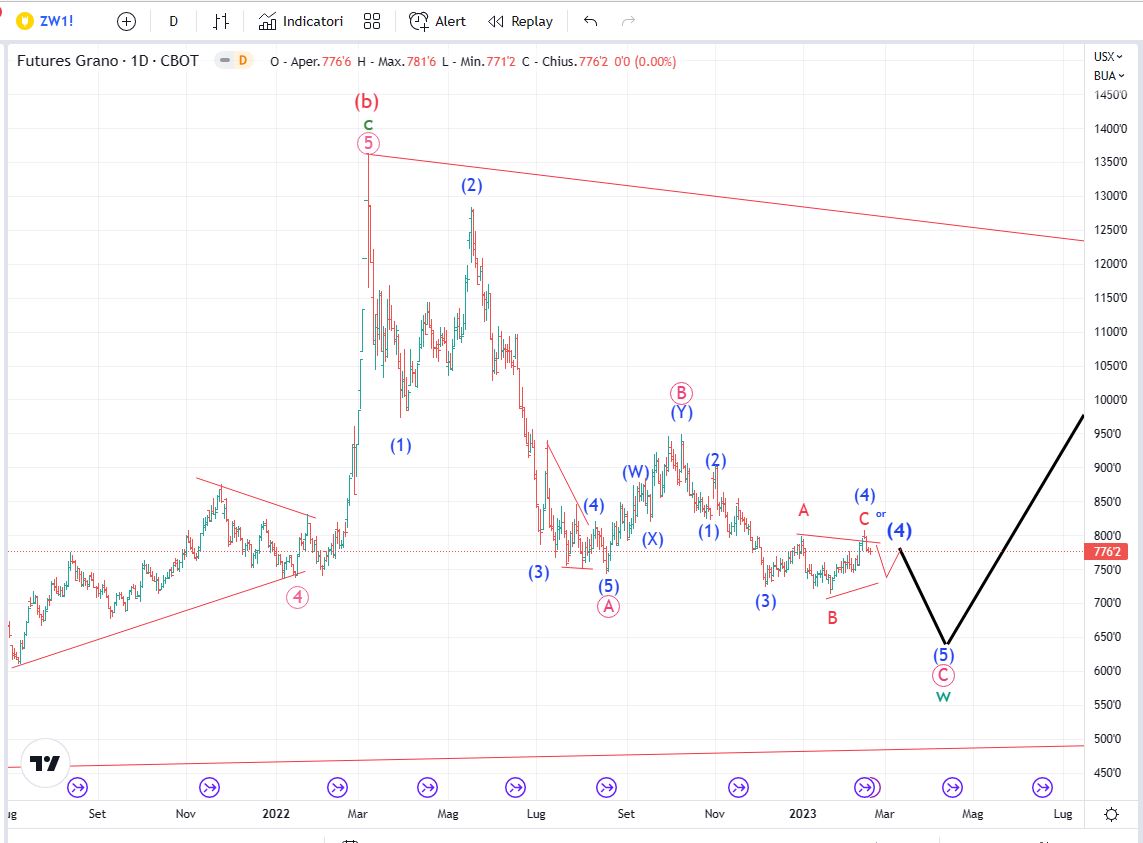
Task: Start bar Replay mode
Action: point(520,21)
